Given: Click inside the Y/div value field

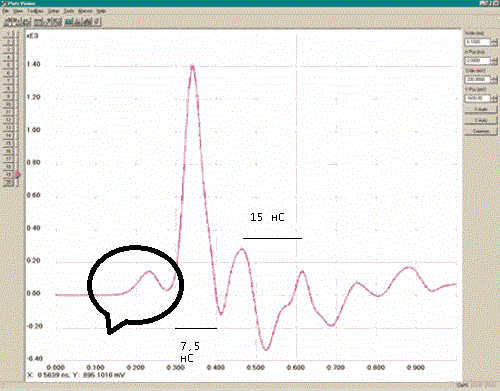Looking at the screenshot, I should pos(477,79).
